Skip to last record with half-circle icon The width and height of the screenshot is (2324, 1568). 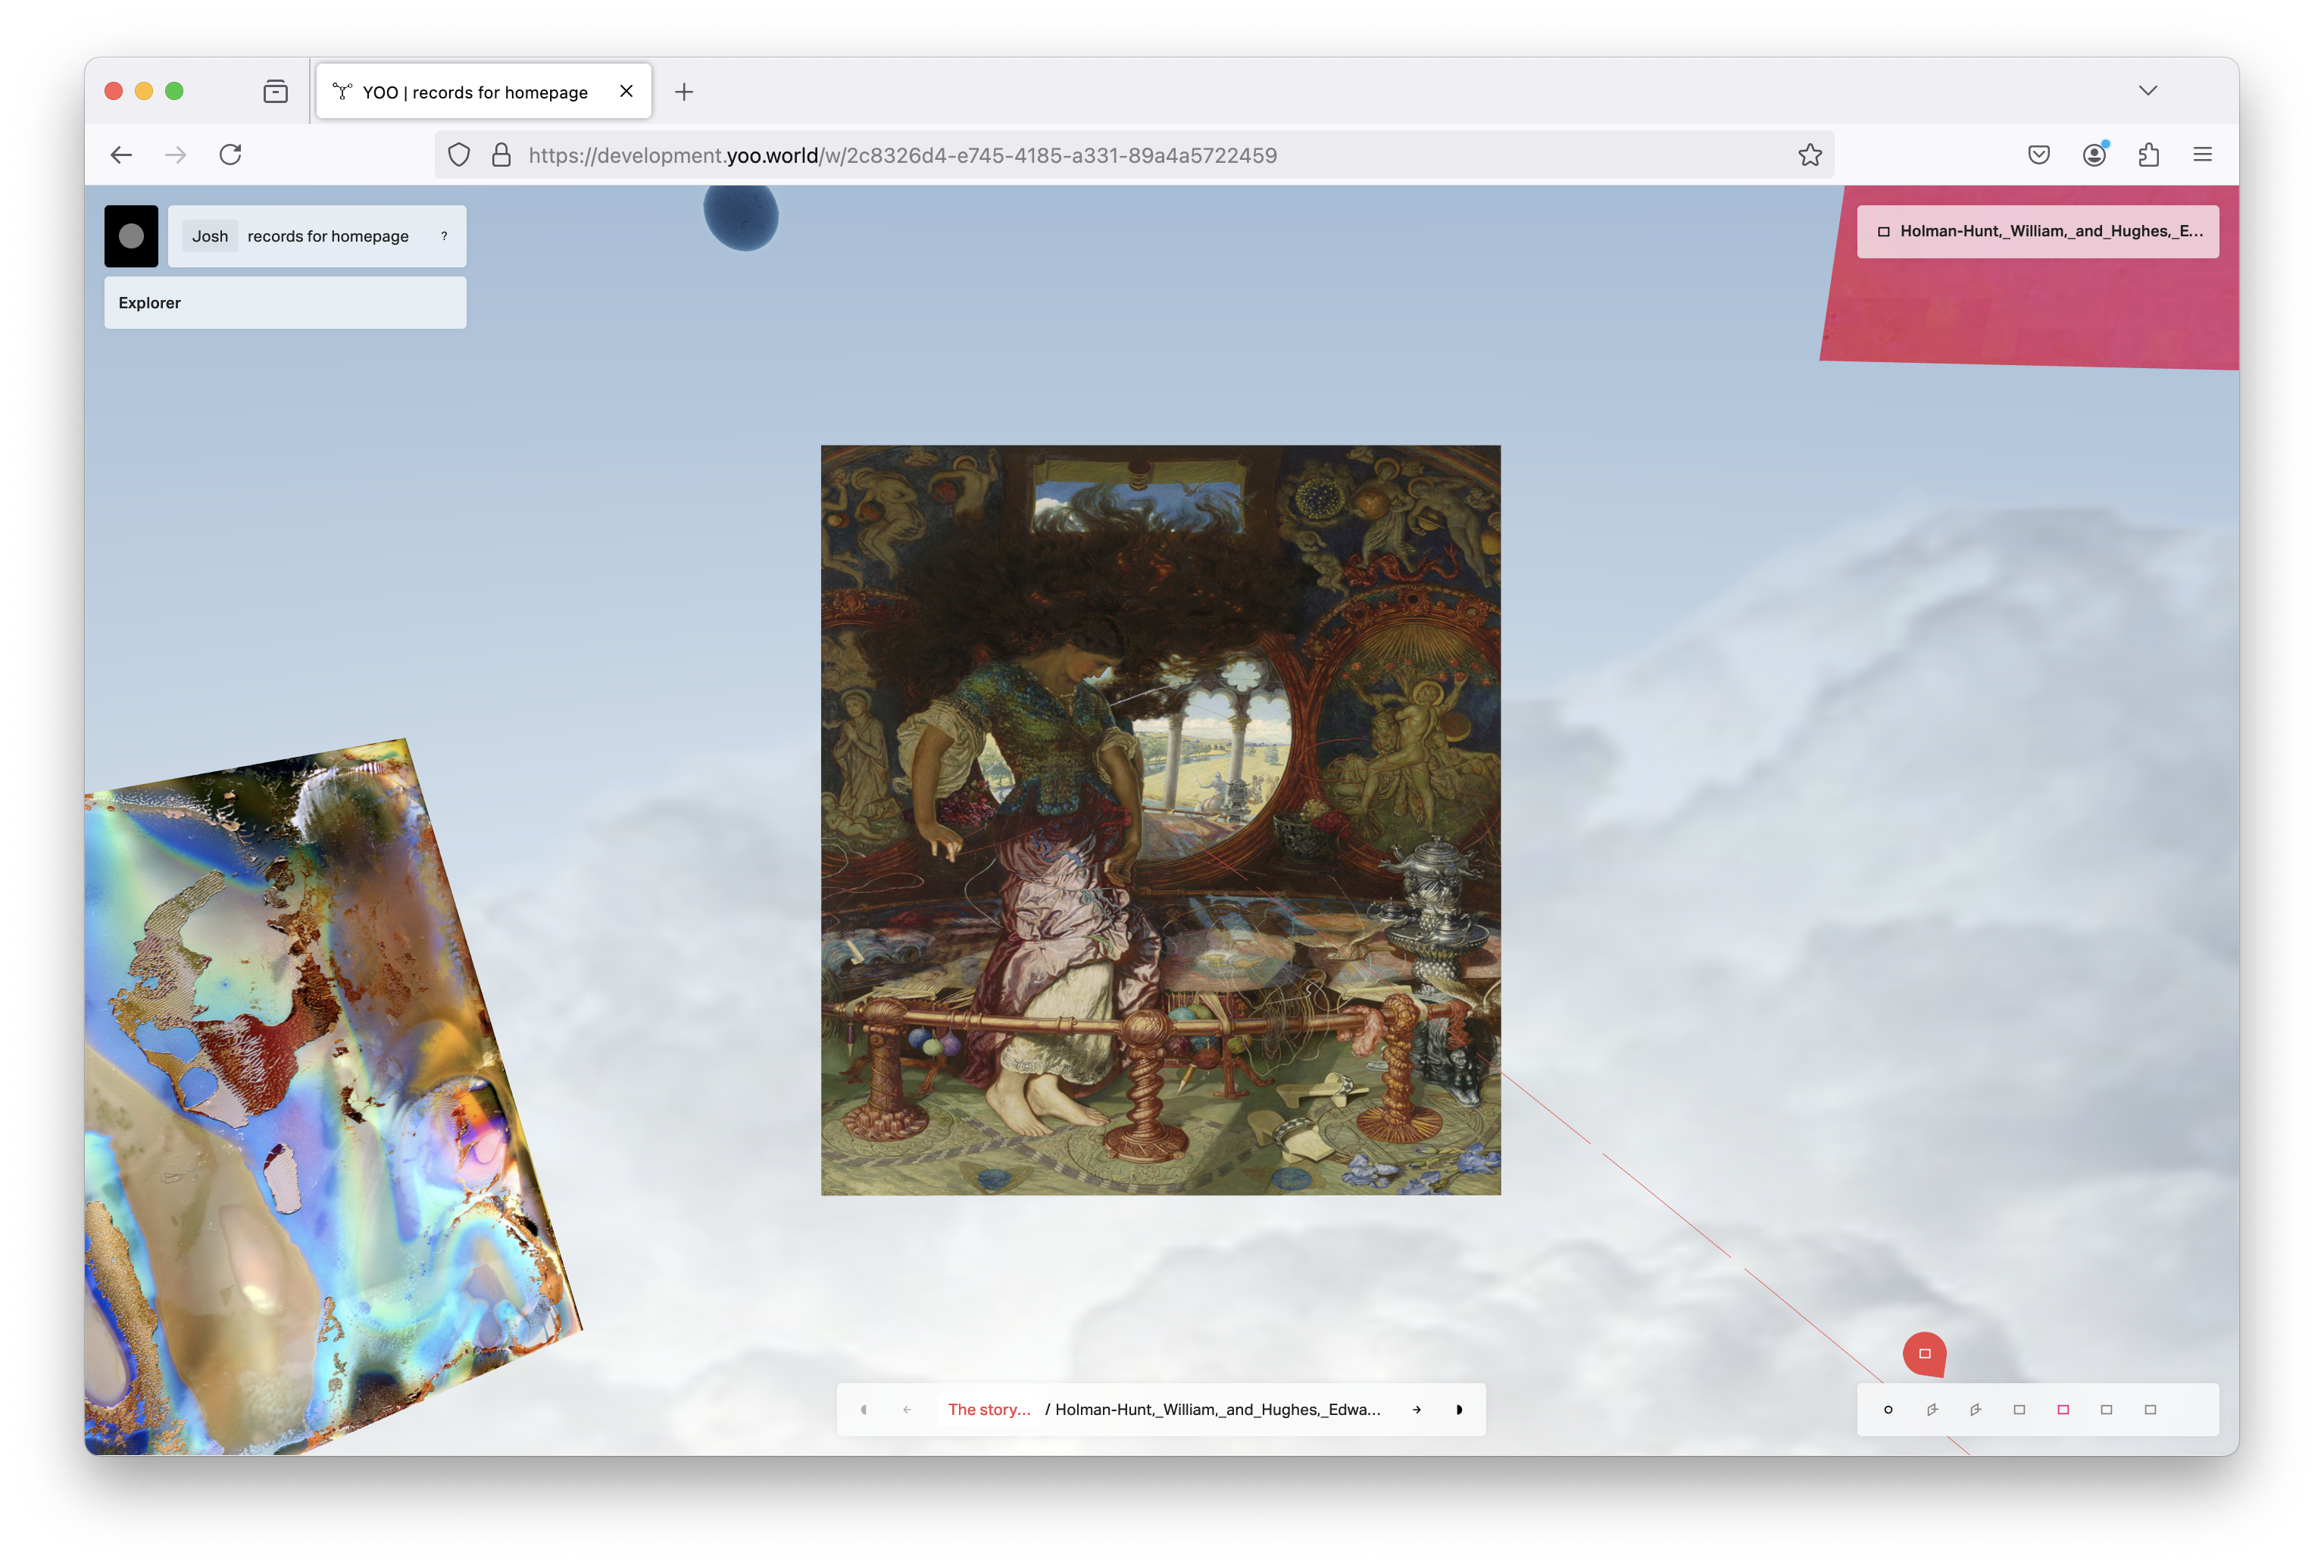(x=1459, y=1410)
